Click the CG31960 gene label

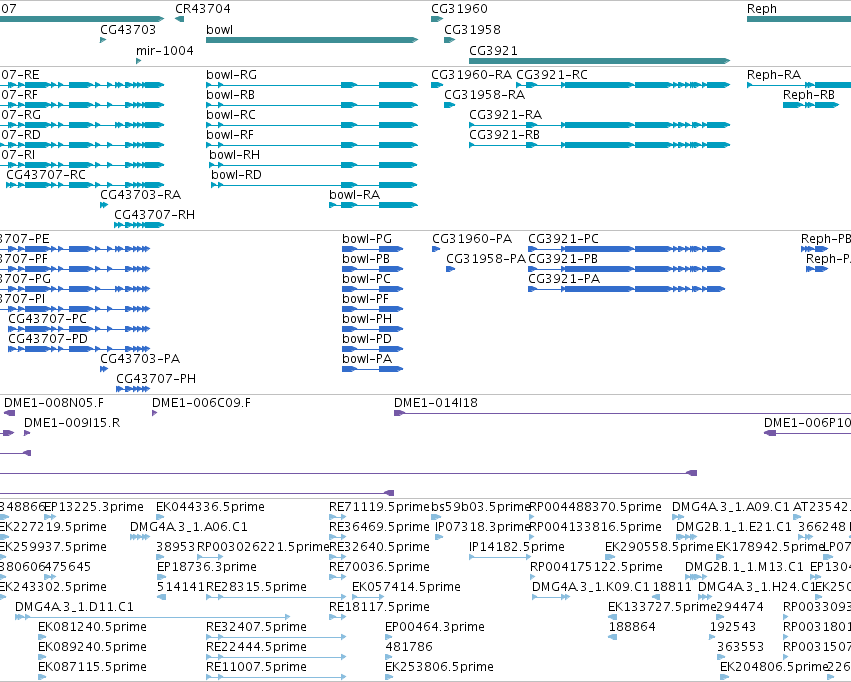click(x=459, y=9)
